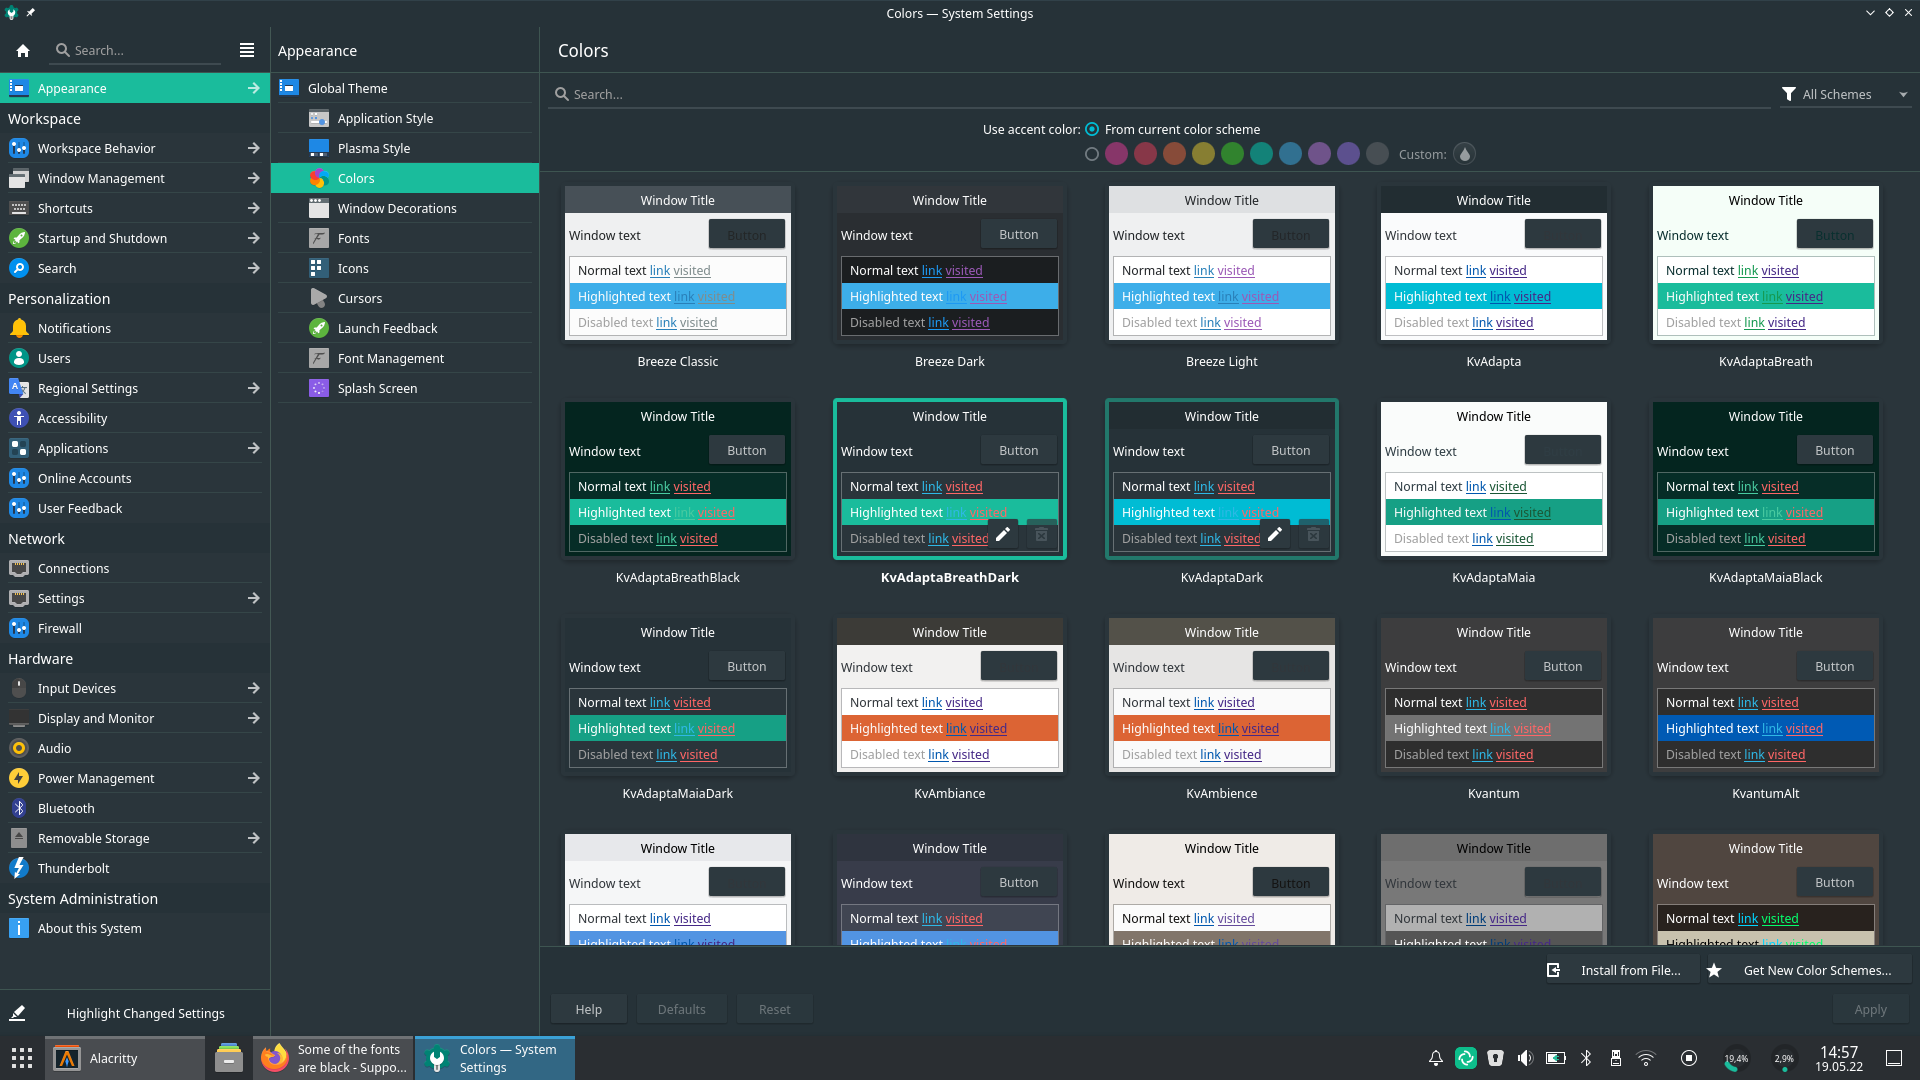Toggle Highlight Changed Settings
This screenshot has height=1080, width=1920.
coord(135,1013)
